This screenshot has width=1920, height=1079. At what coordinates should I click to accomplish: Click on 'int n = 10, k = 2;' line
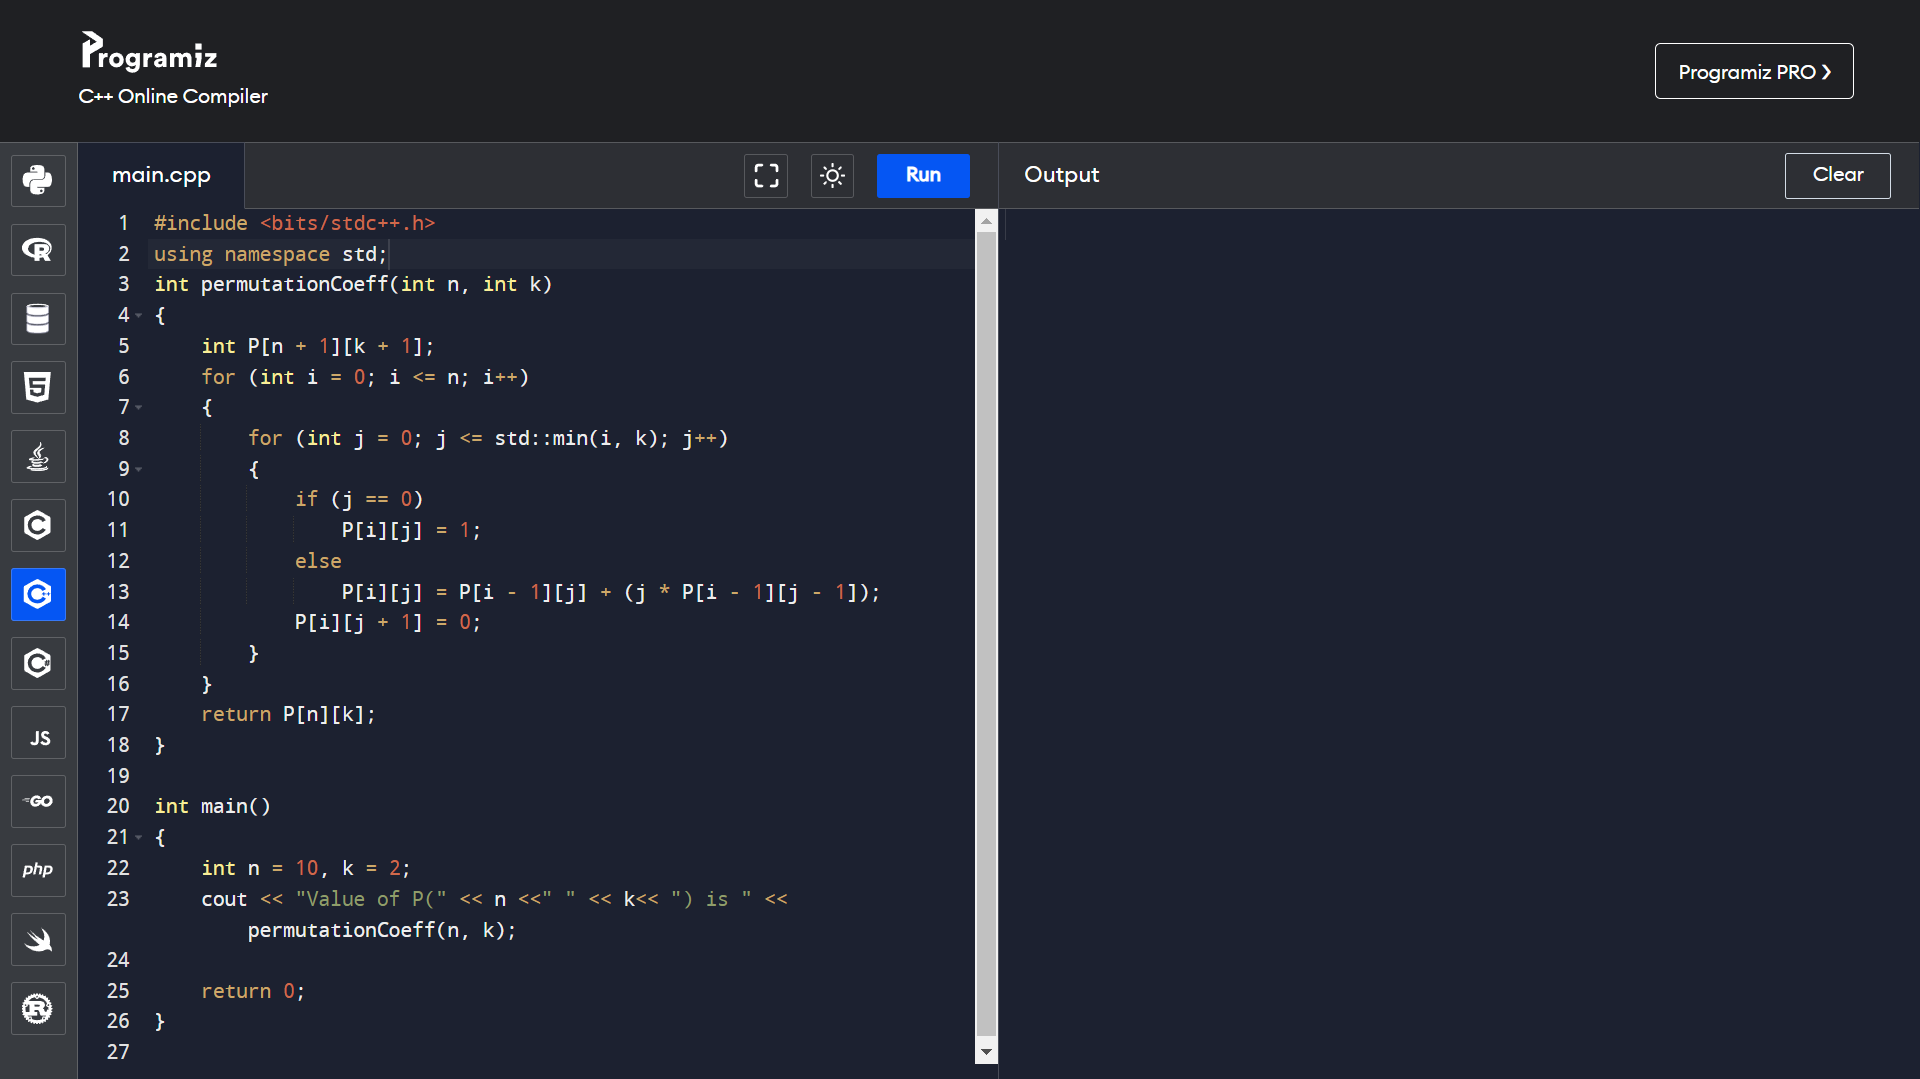pyautogui.click(x=306, y=868)
